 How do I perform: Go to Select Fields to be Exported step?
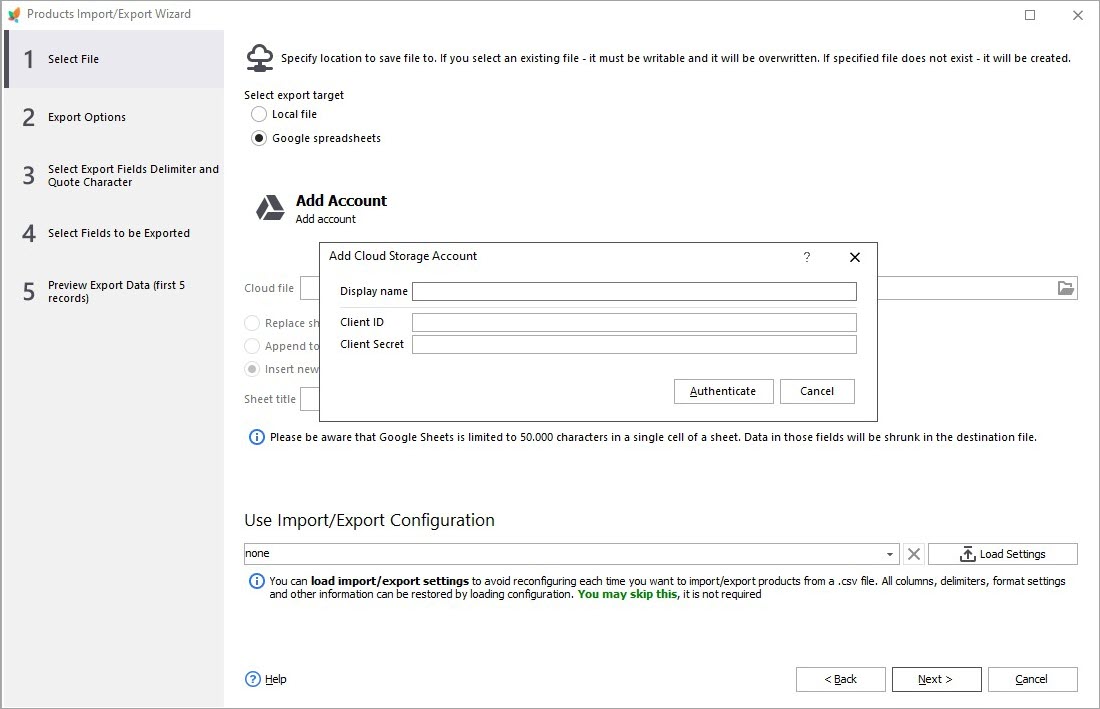pyautogui.click(x=118, y=233)
